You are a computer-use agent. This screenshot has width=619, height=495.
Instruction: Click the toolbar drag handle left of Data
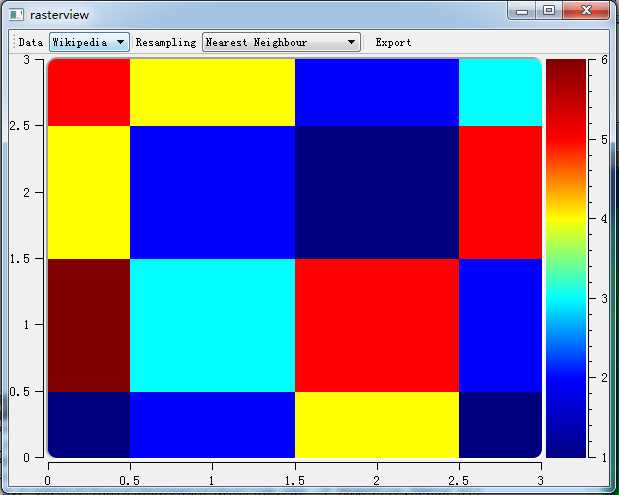pos(13,42)
